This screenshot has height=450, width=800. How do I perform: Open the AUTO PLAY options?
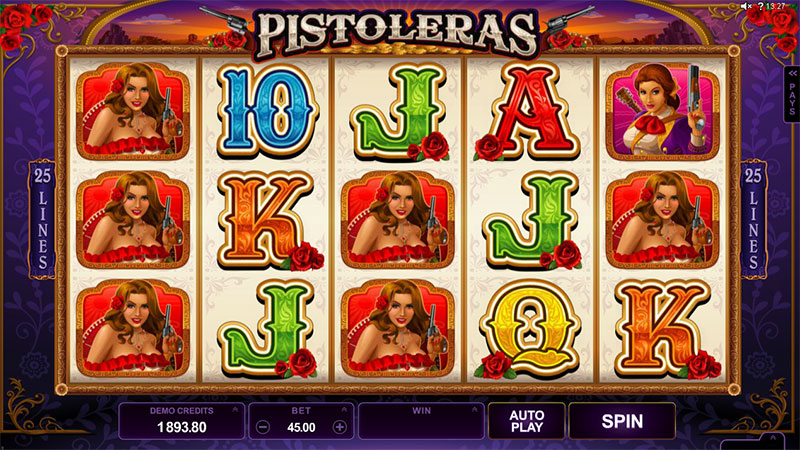[527, 421]
